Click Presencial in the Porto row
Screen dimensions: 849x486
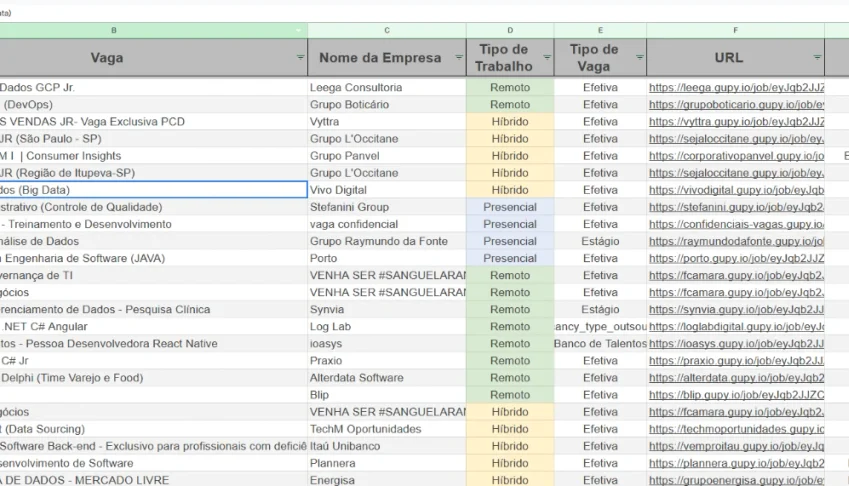(510, 258)
